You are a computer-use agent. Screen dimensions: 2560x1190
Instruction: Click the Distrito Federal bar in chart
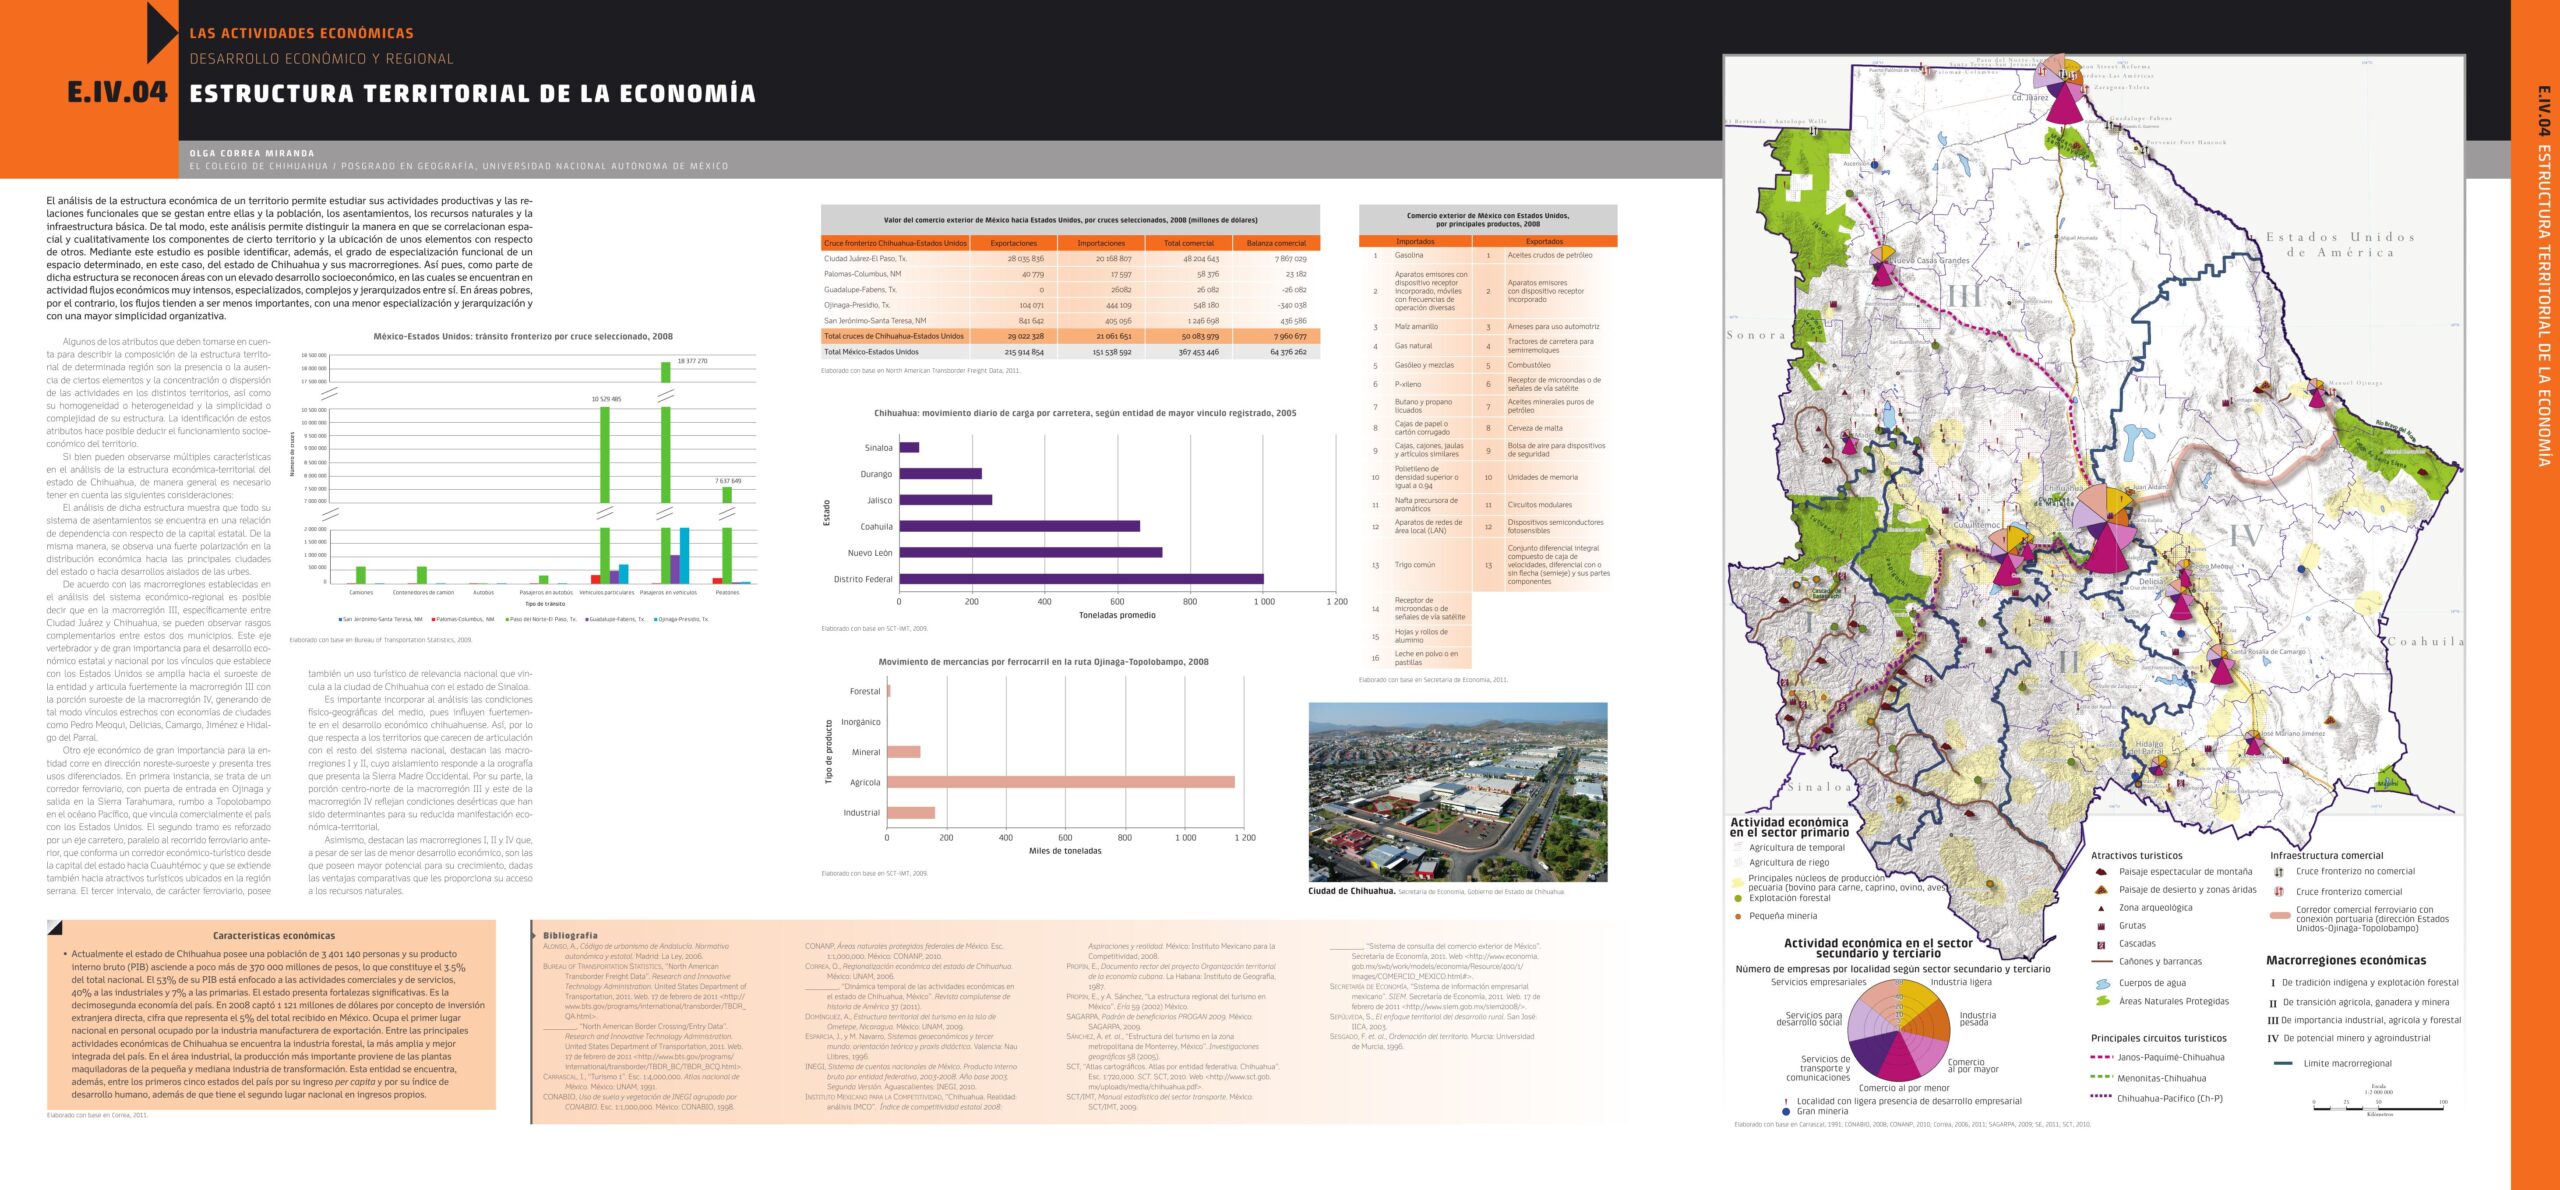[x=1080, y=579]
